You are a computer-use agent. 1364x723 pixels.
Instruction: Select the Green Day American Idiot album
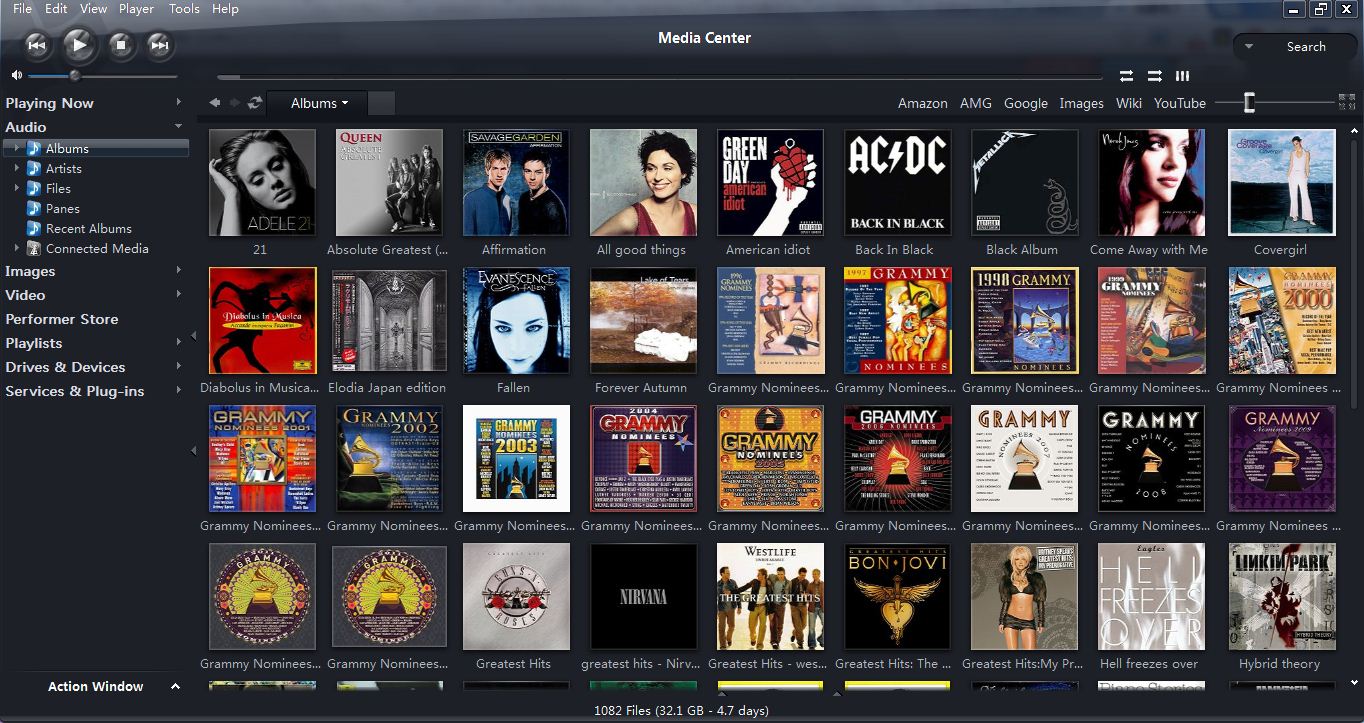(770, 182)
